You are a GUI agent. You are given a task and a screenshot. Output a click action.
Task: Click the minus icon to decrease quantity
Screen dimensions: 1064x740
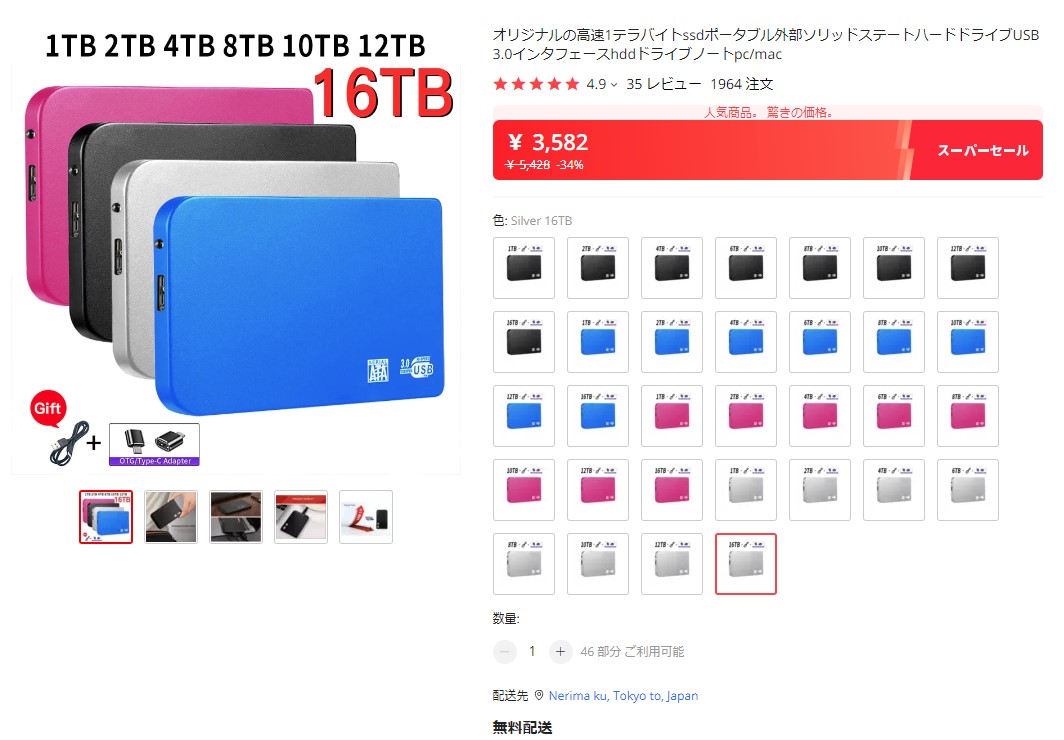point(504,652)
